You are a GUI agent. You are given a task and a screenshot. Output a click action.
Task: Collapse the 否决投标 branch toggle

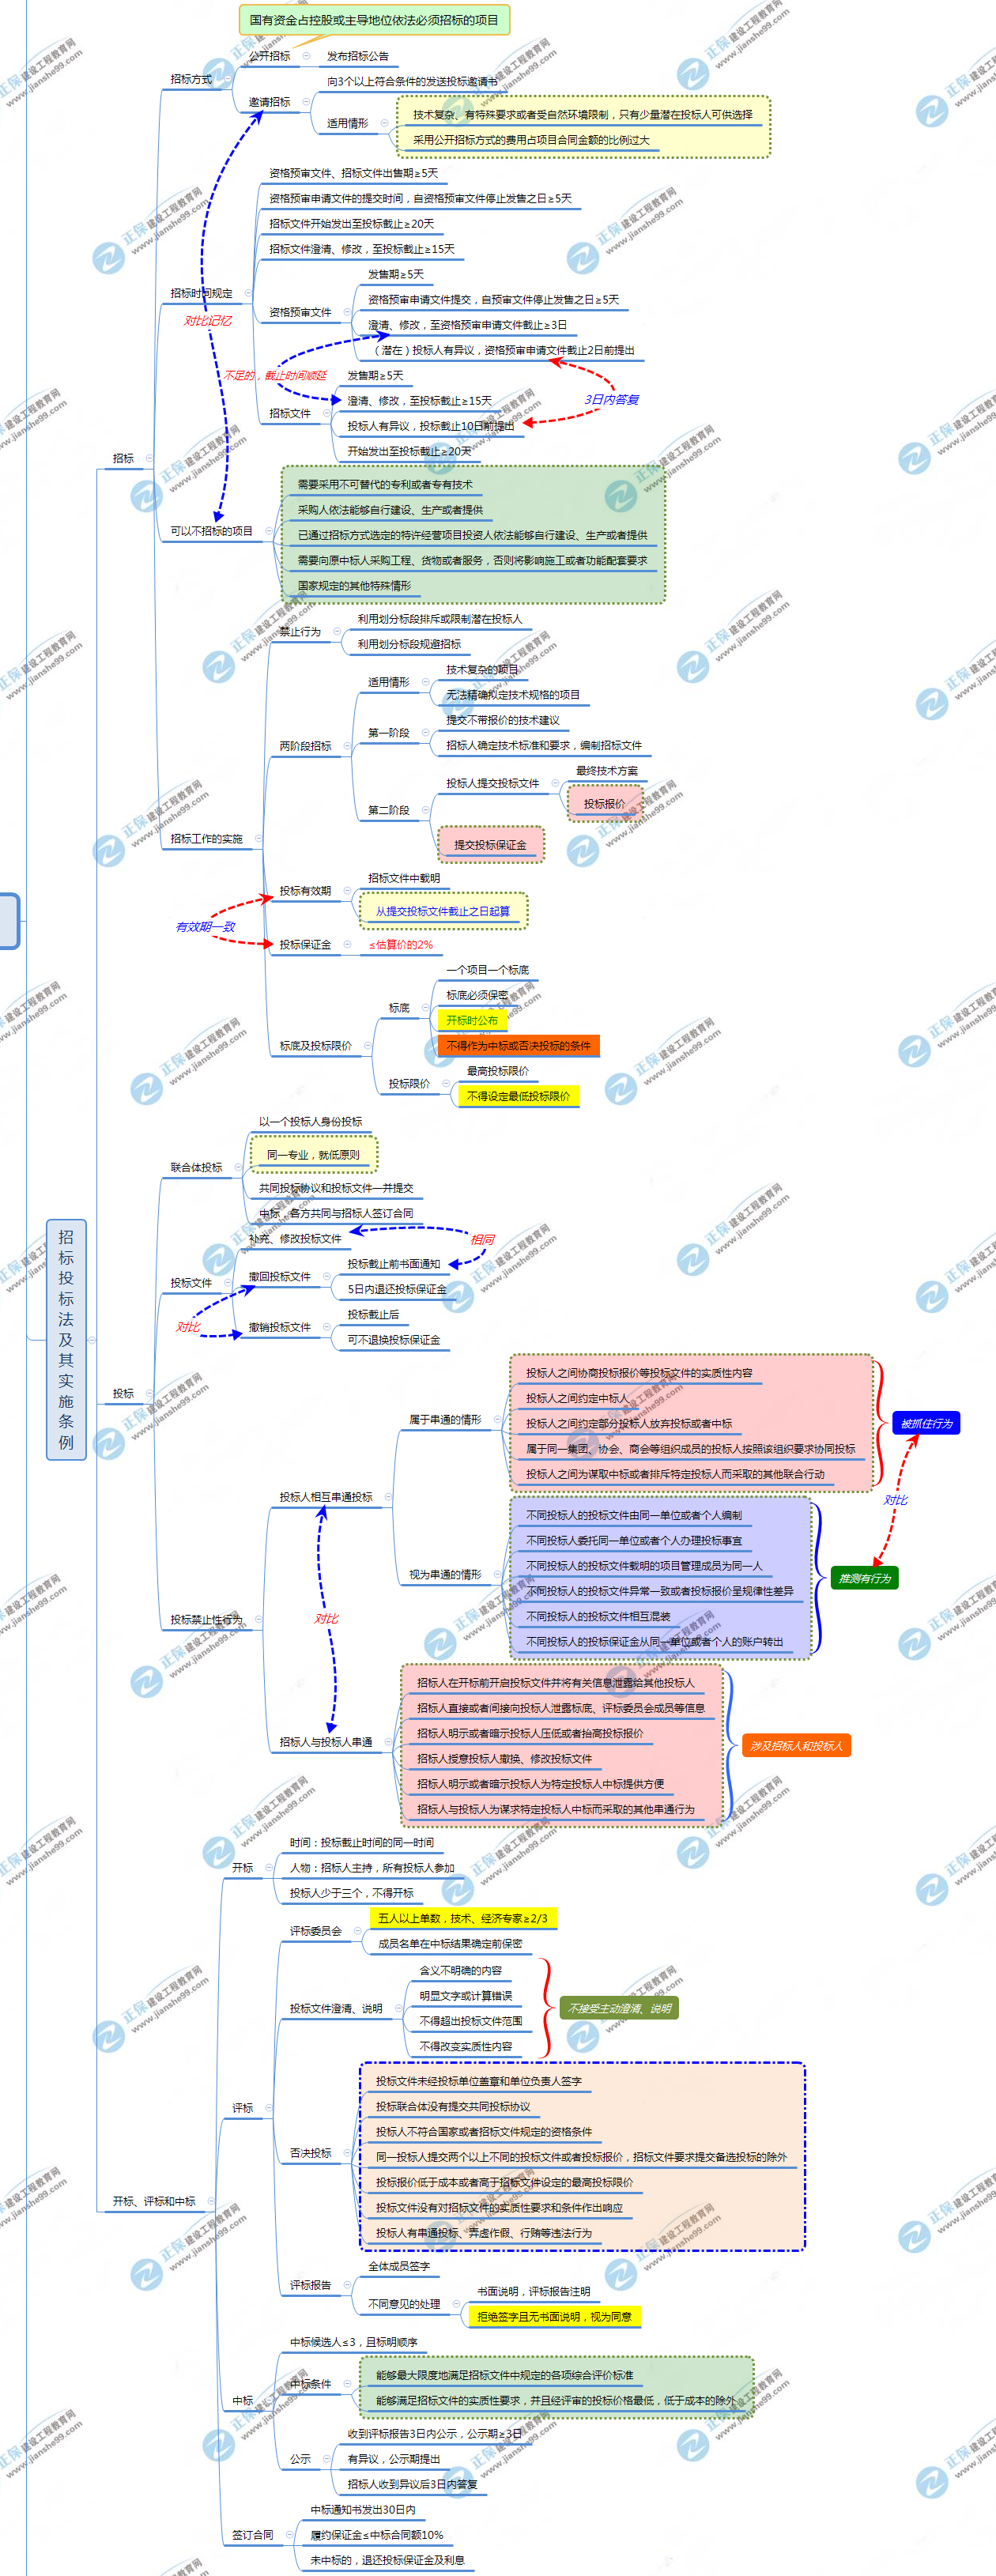coord(347,2153)
